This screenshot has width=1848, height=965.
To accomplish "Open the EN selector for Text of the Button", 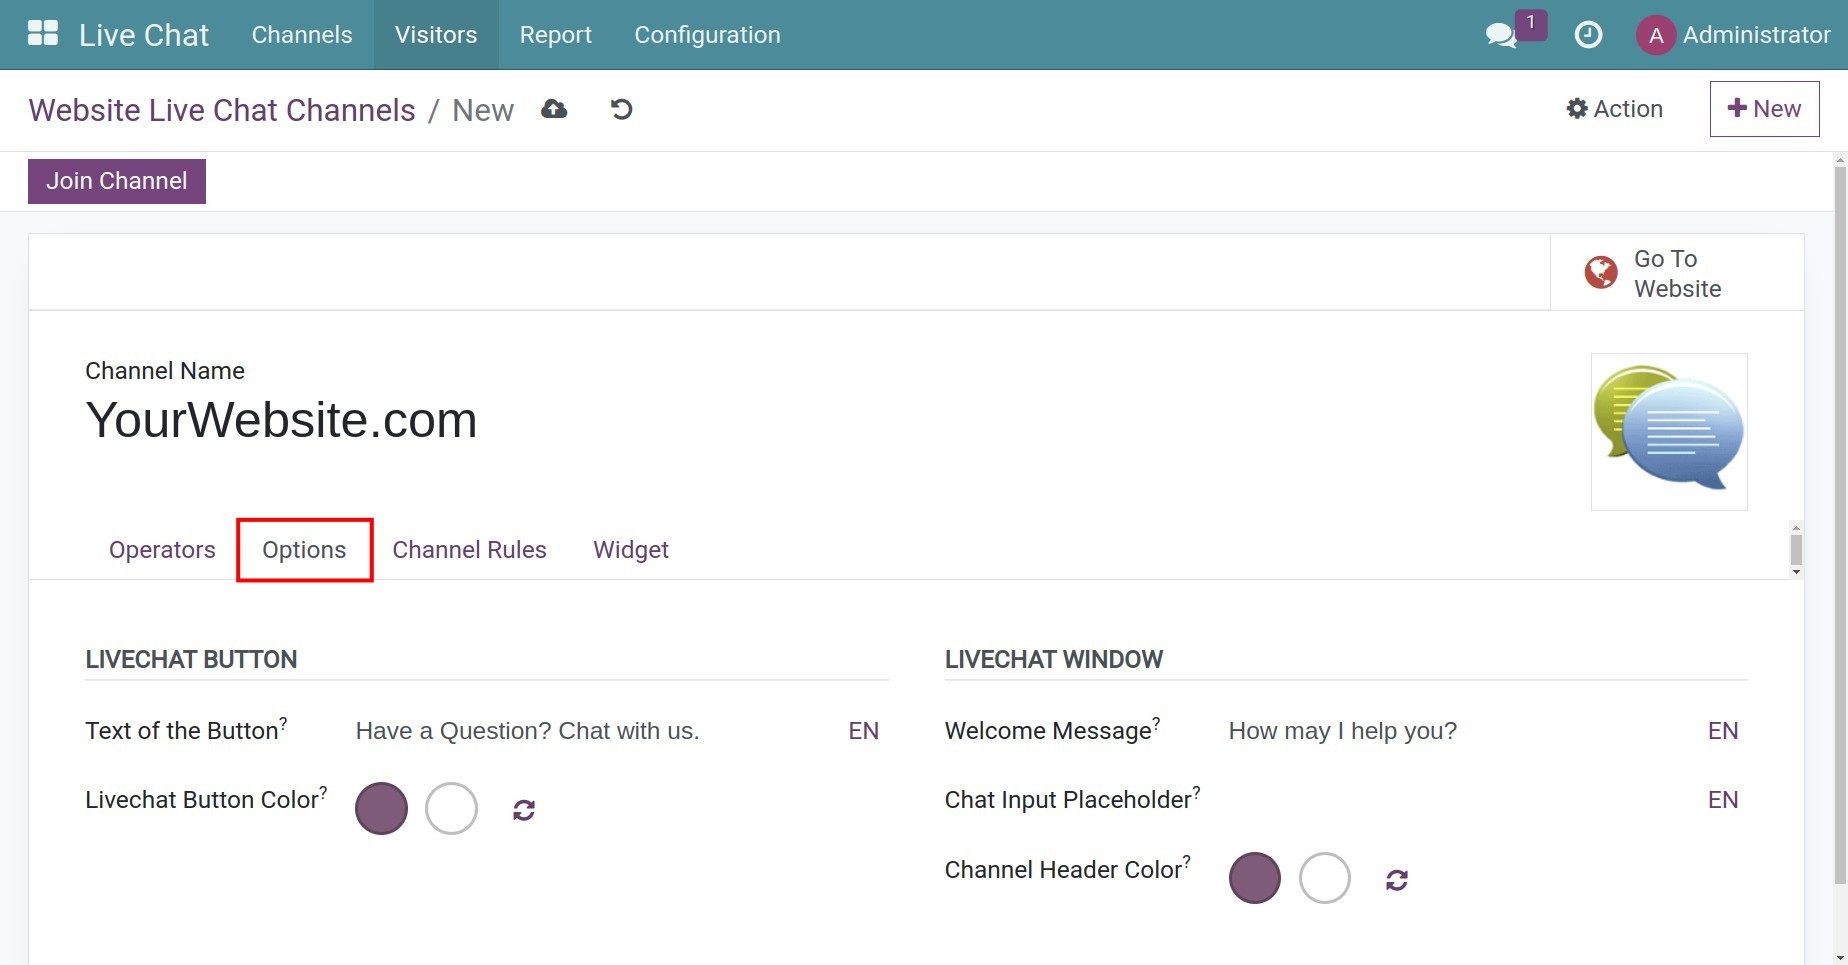I will tap(862, 731).
